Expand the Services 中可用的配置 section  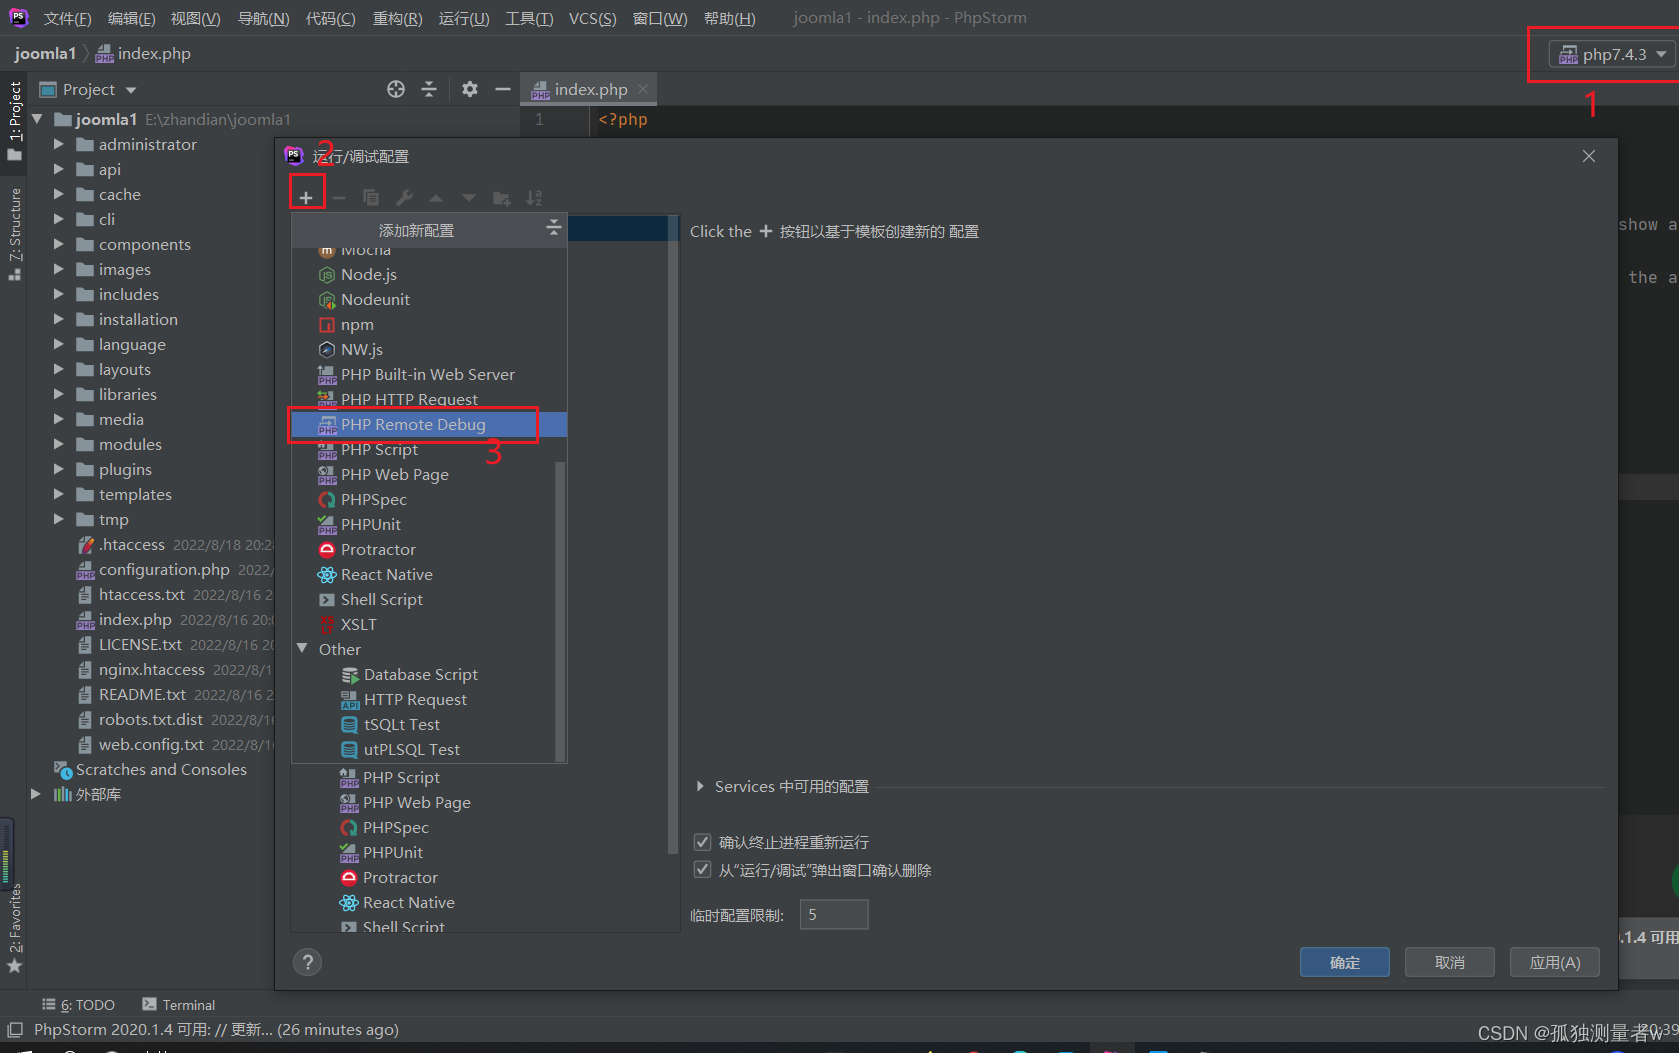click(x=700, y=786)
